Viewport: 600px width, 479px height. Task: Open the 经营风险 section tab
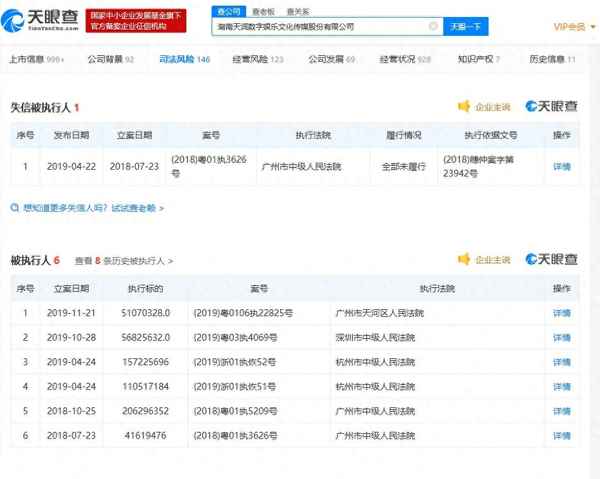[x=258, y=59]
